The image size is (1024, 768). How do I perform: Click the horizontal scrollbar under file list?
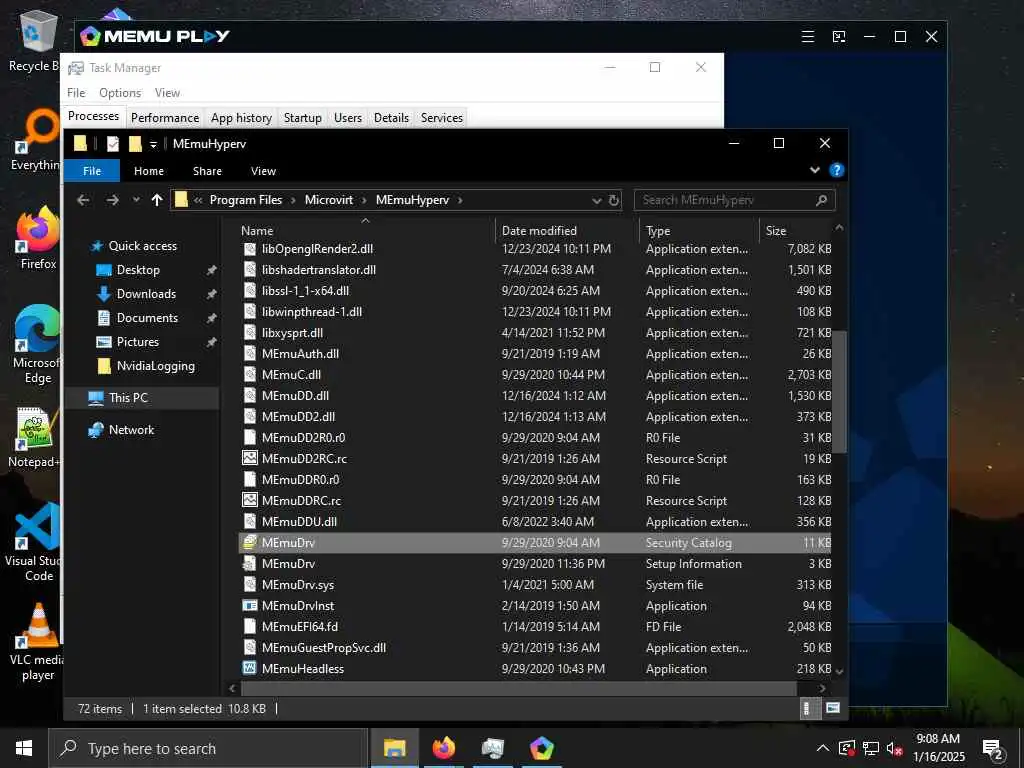[519, 688]
